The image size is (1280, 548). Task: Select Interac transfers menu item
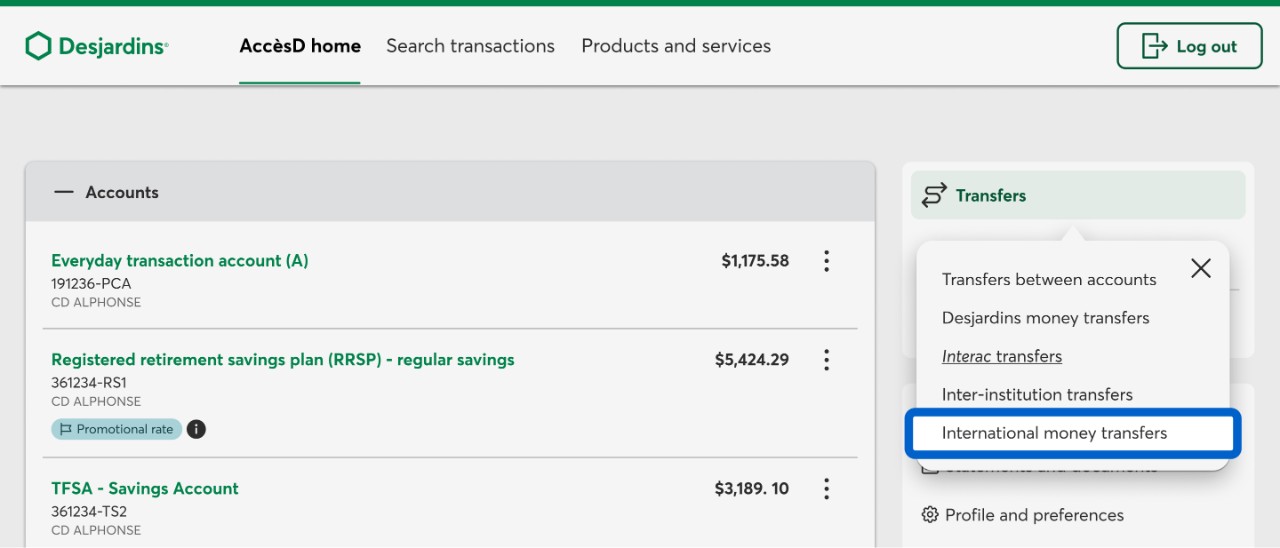coord(1002,356)
